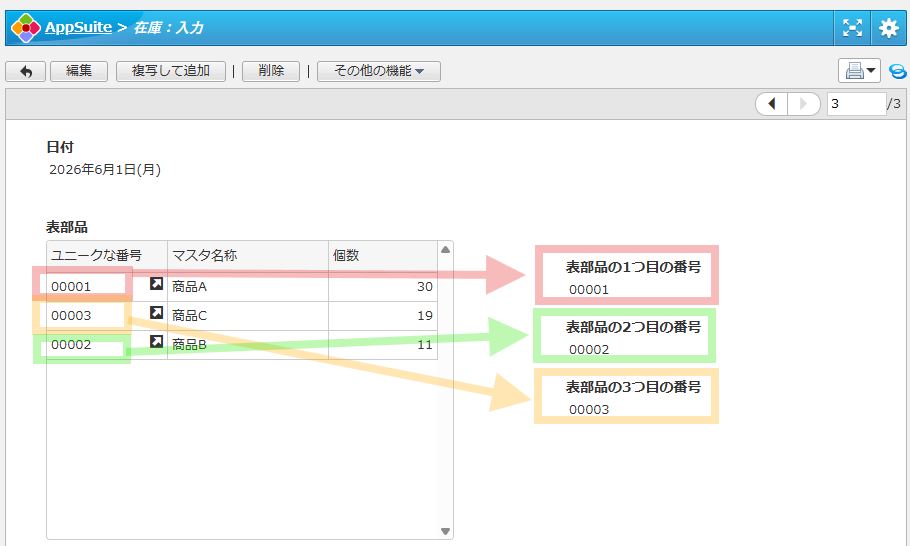Click table scrollbar up arrow
910x546 pixels.
tap(445, 250)
